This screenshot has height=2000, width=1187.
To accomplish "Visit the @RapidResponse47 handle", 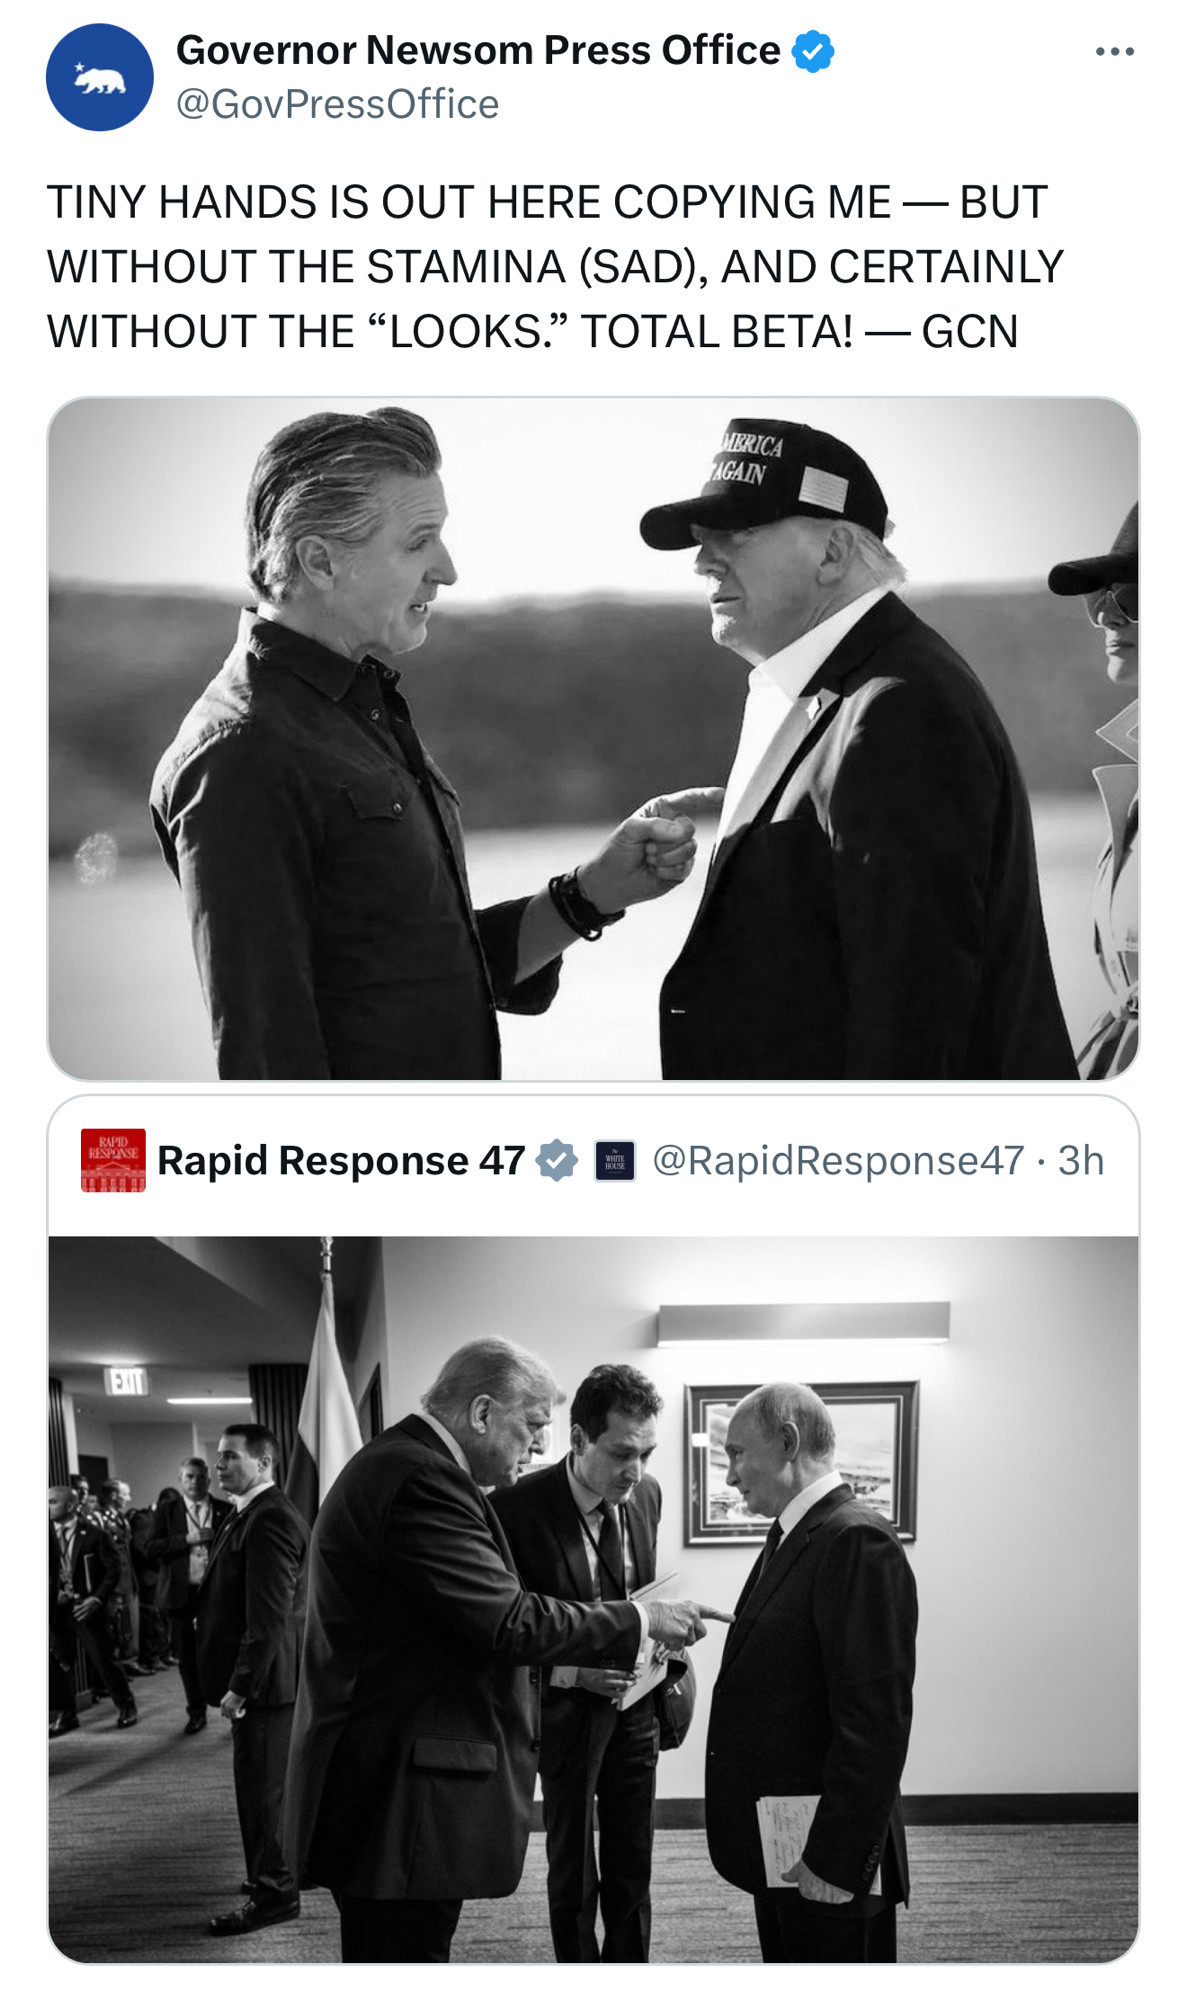I will tap(838, 1160).
